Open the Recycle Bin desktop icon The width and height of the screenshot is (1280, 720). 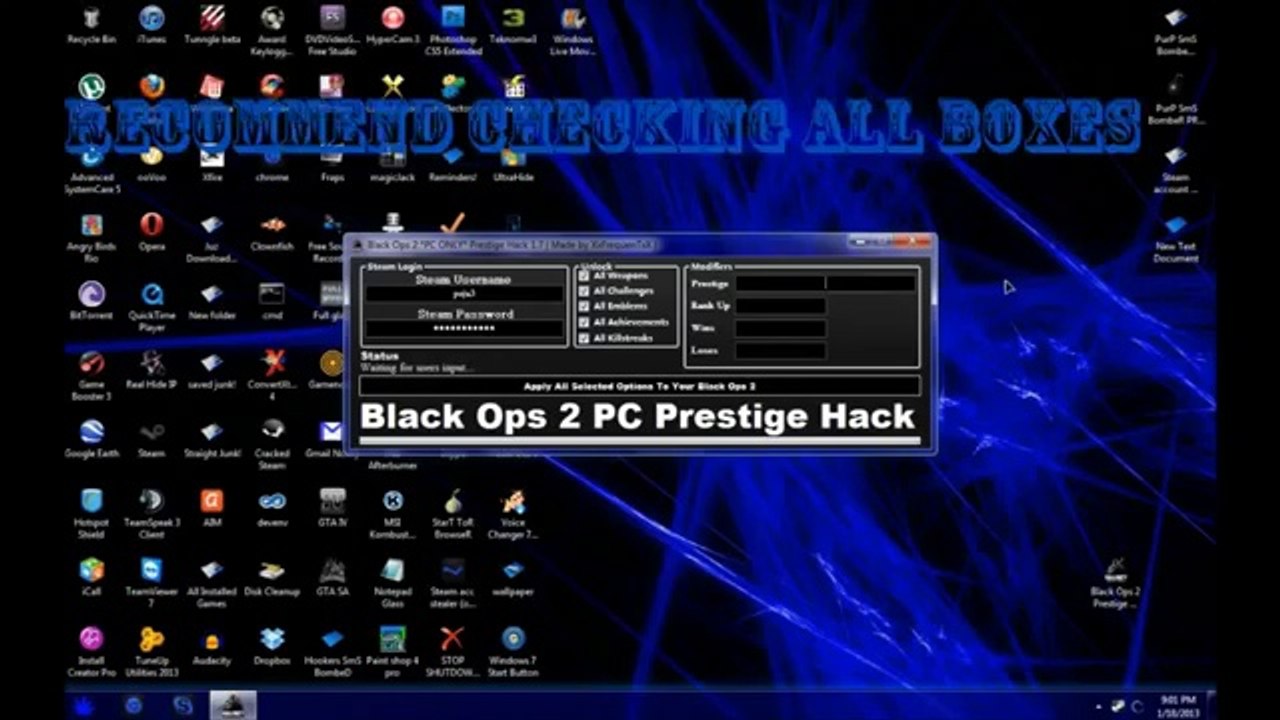click(92, 26)
